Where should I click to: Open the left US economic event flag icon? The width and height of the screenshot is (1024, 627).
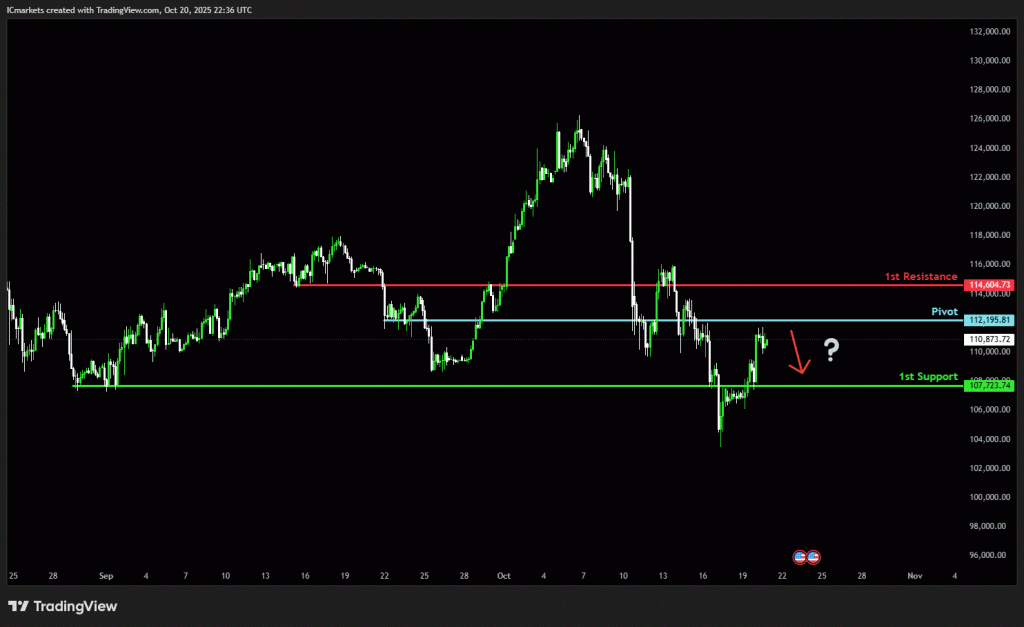tap(799, 555)
